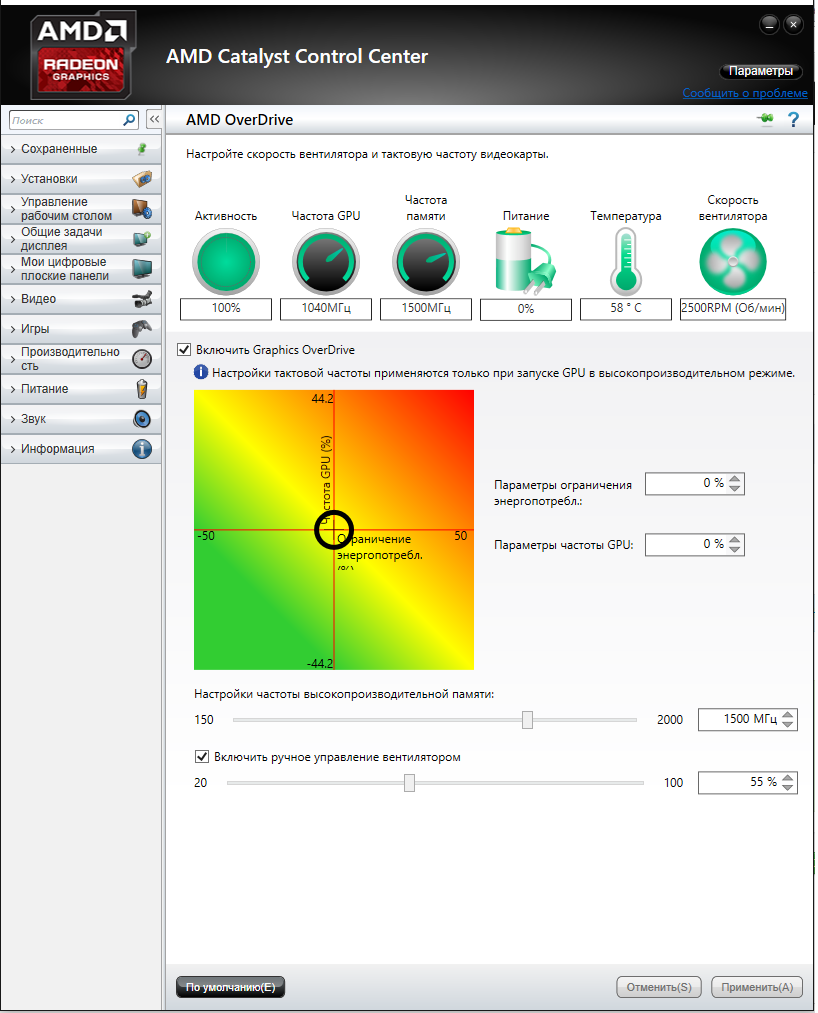Click the Поиск search input field
Screen dimensions: 818x1013
pyautogui.click(x=65, y=120)
